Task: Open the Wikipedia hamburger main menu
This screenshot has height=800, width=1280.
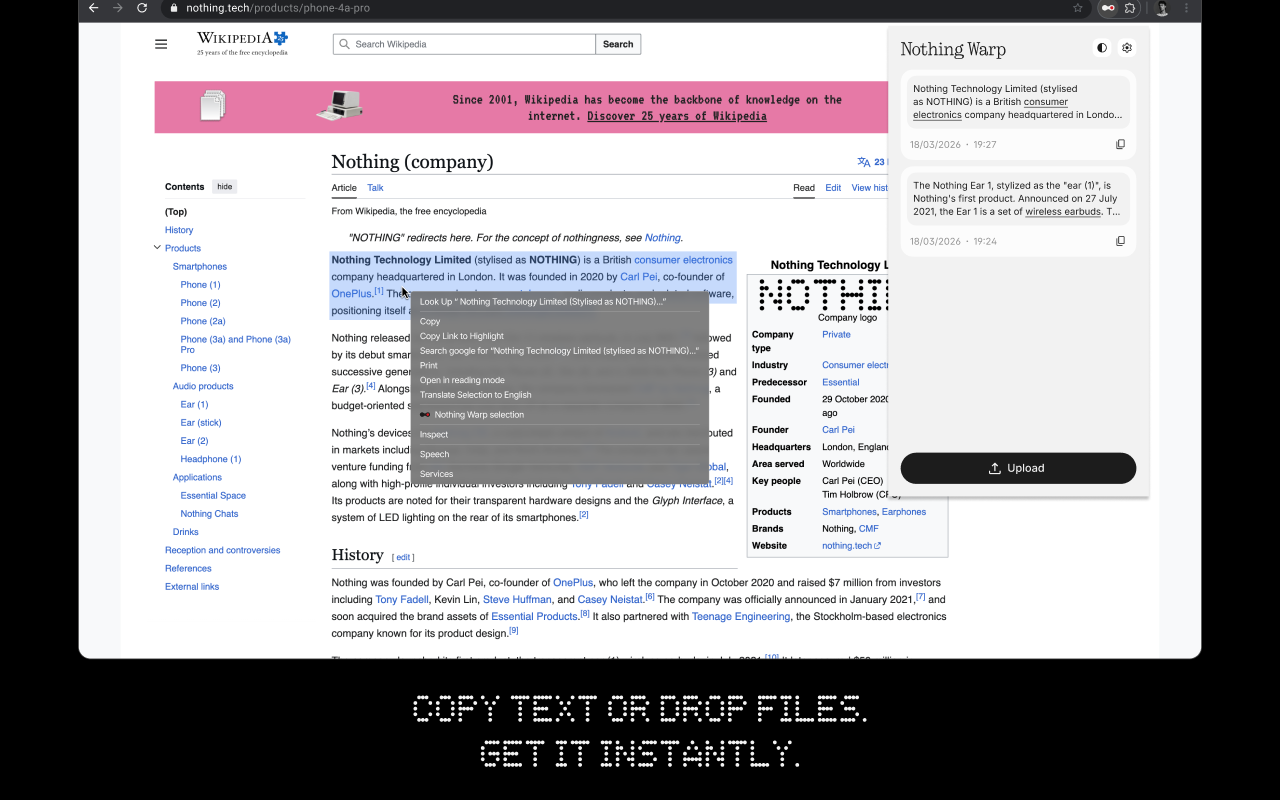Action: tap(161, 44)
